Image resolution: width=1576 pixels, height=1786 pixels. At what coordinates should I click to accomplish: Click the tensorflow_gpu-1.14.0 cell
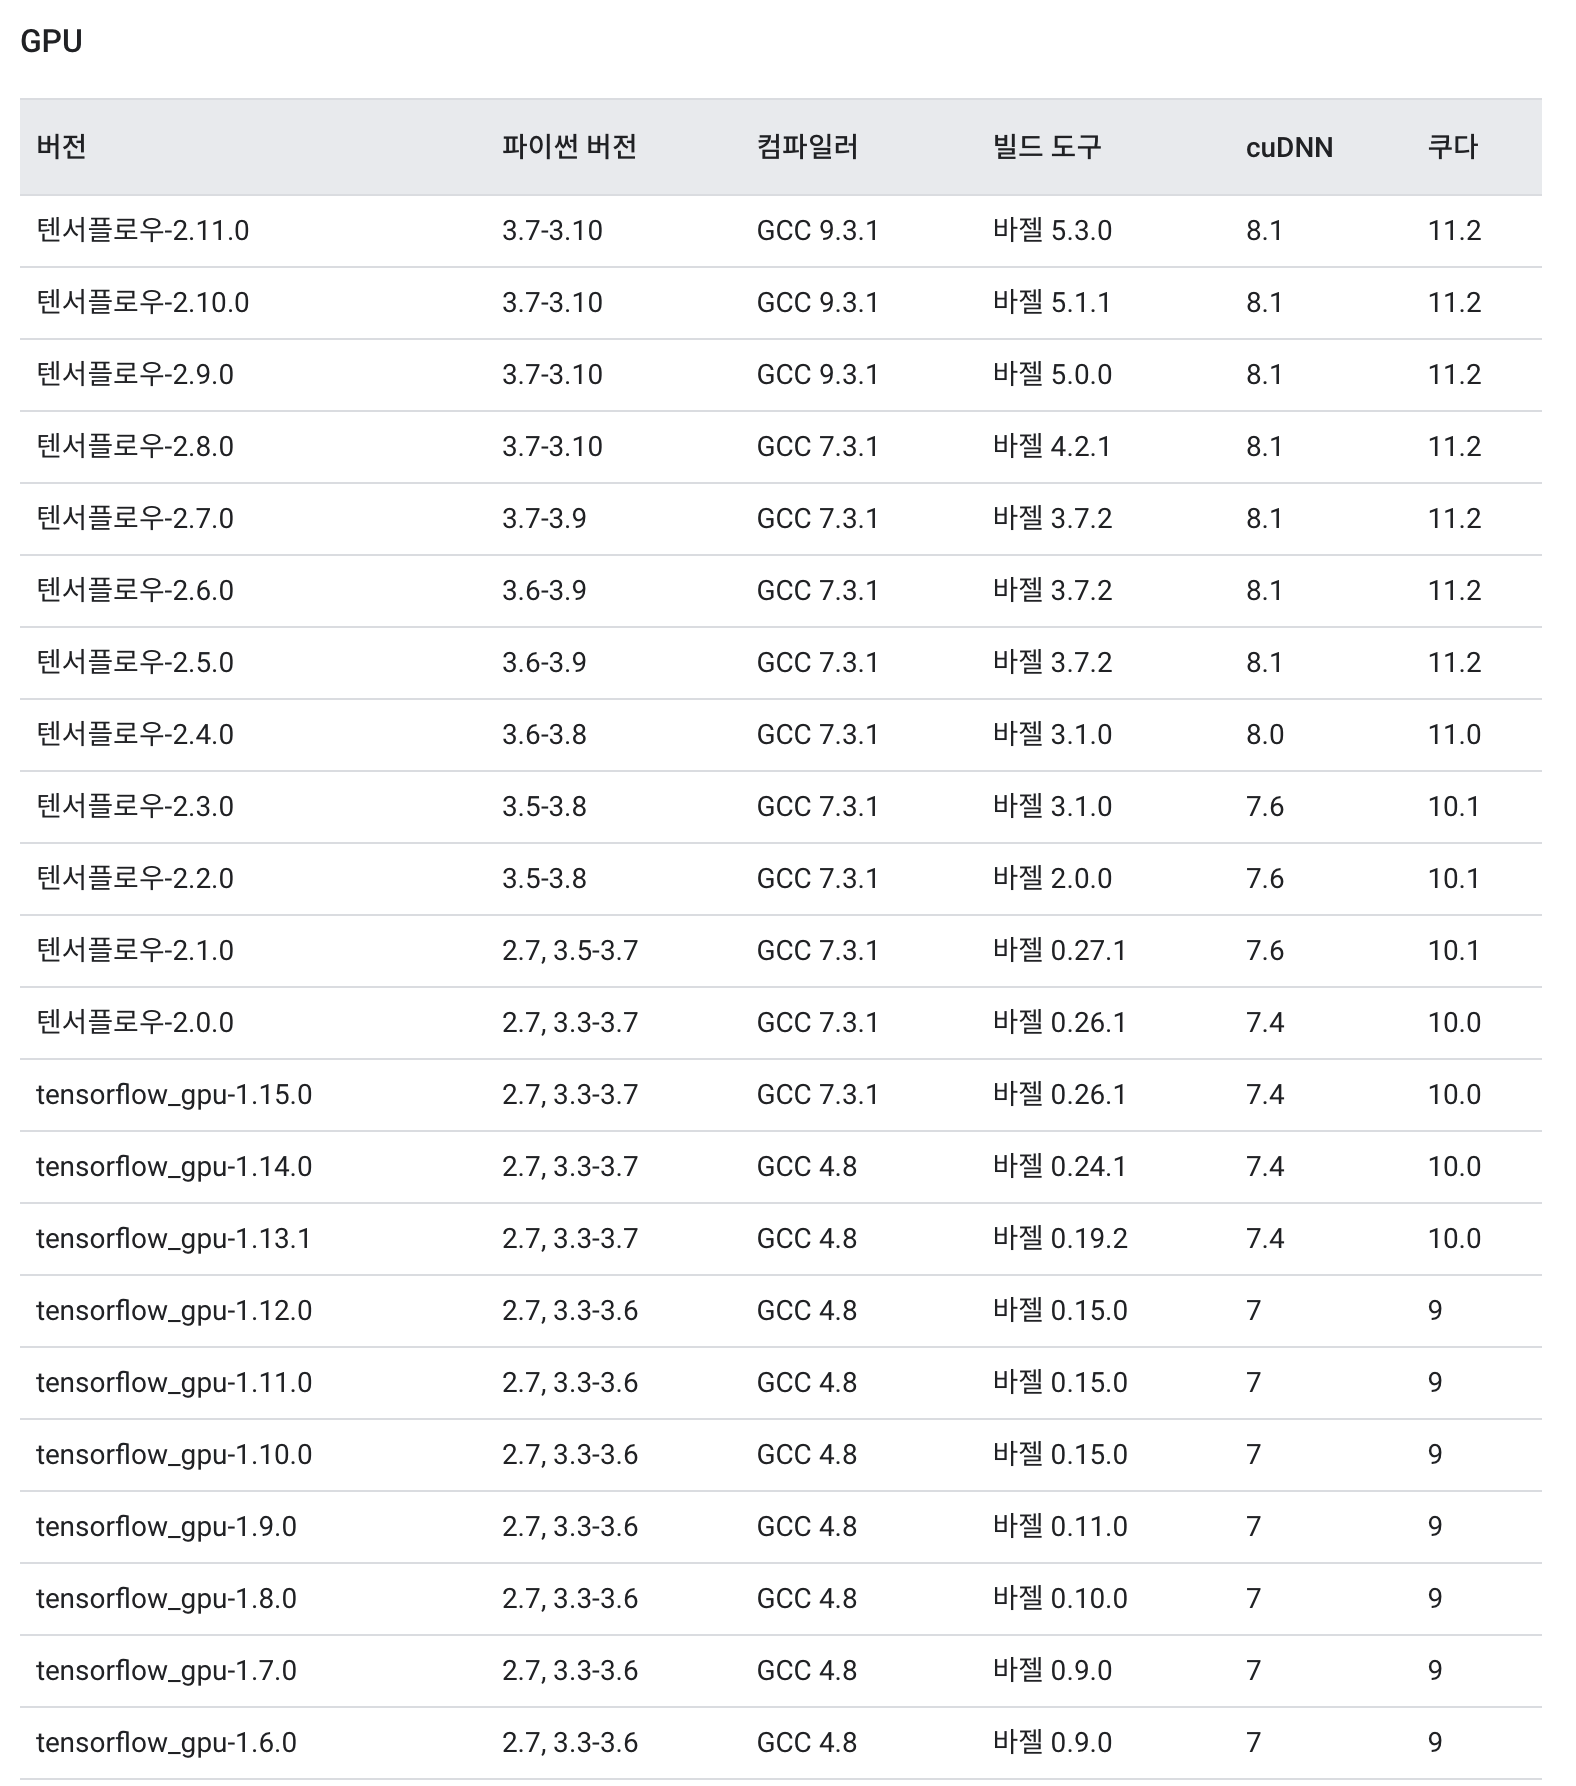tap(174, 1167)
